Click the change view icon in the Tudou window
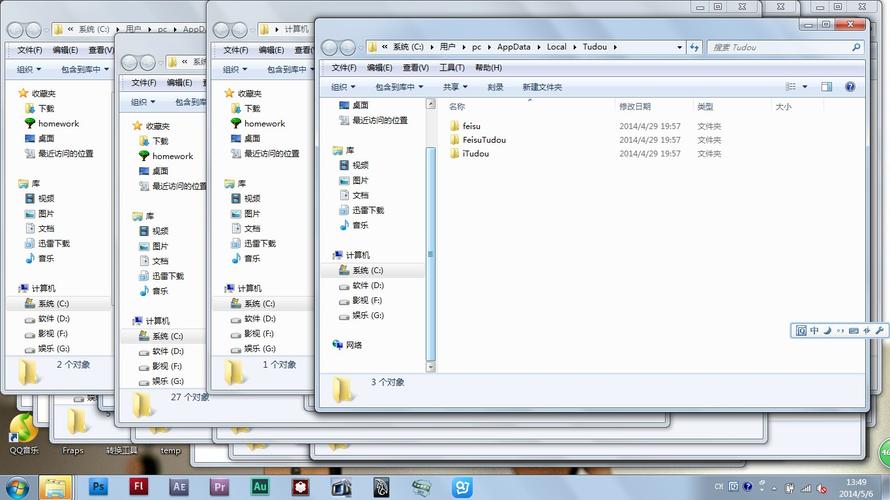 (791, 87)
